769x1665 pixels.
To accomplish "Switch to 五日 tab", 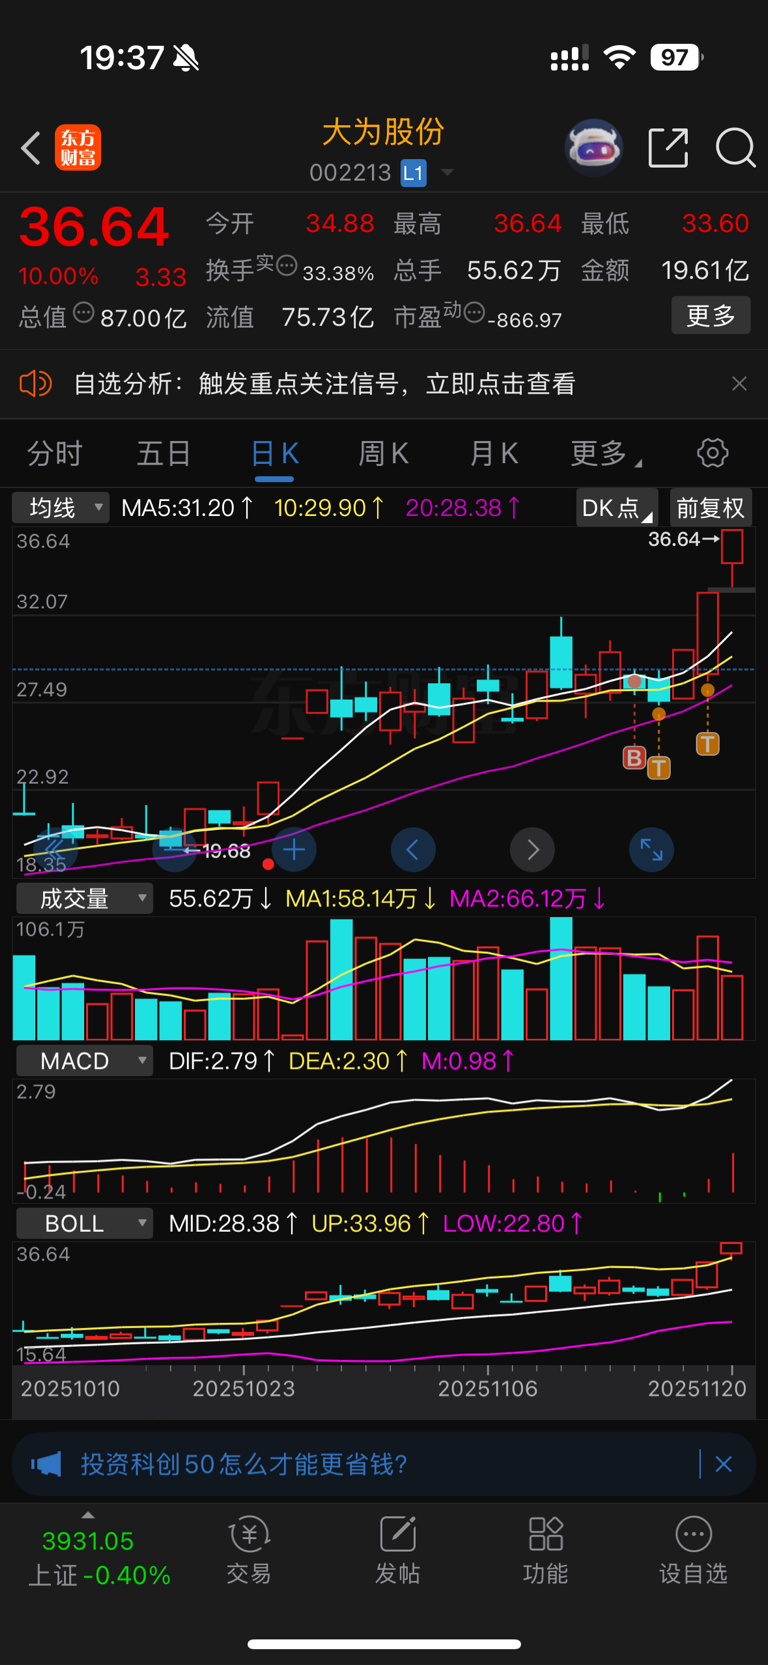I will [164, 454].
